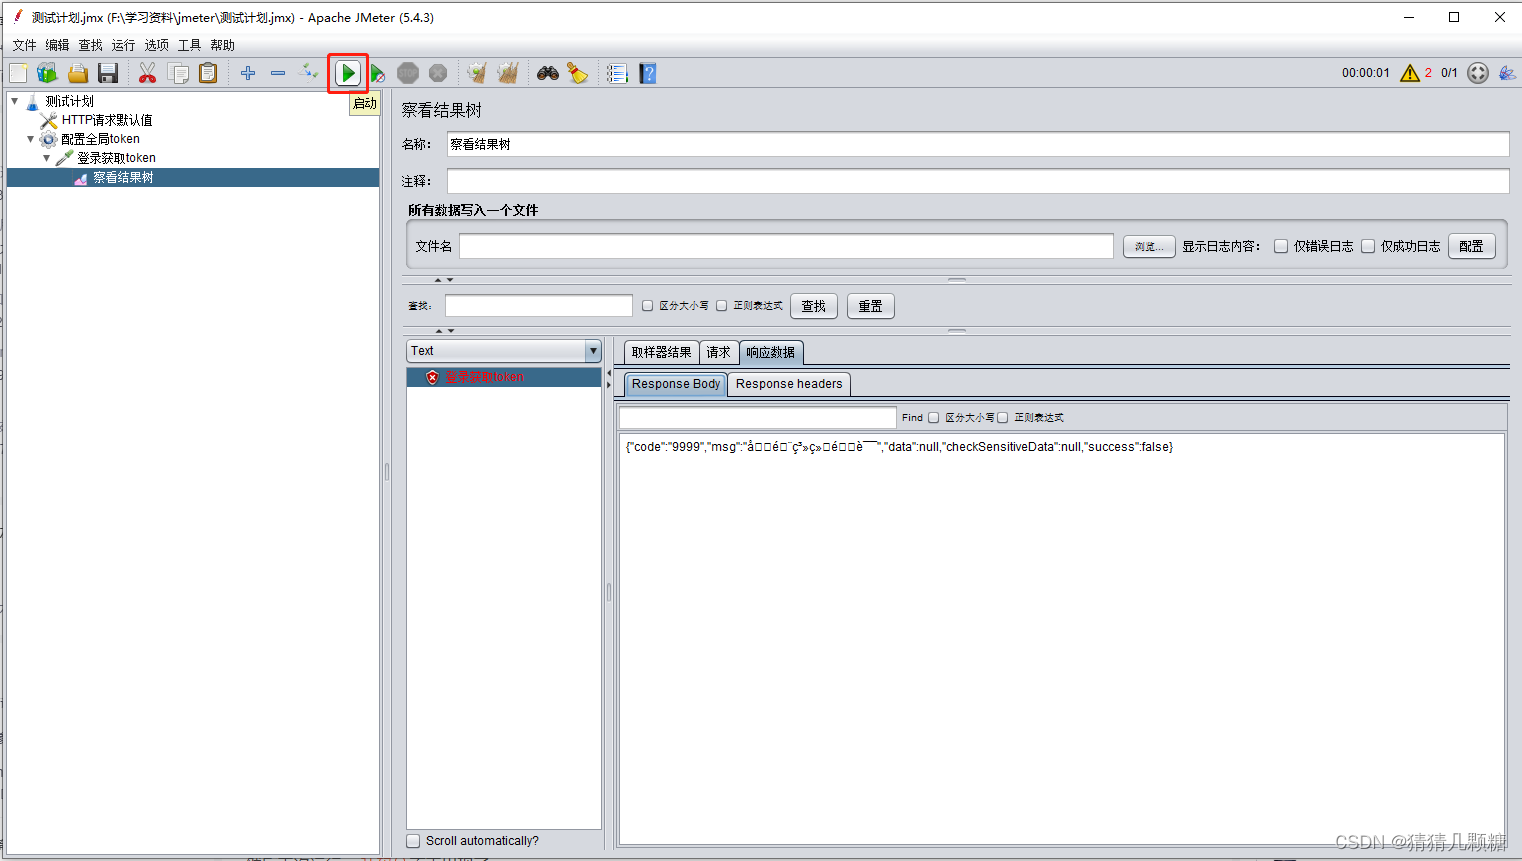Screen dimensions: 1522x861
Task: Collapse the 配置全局token tree node
Action: (x=30, y=139)
